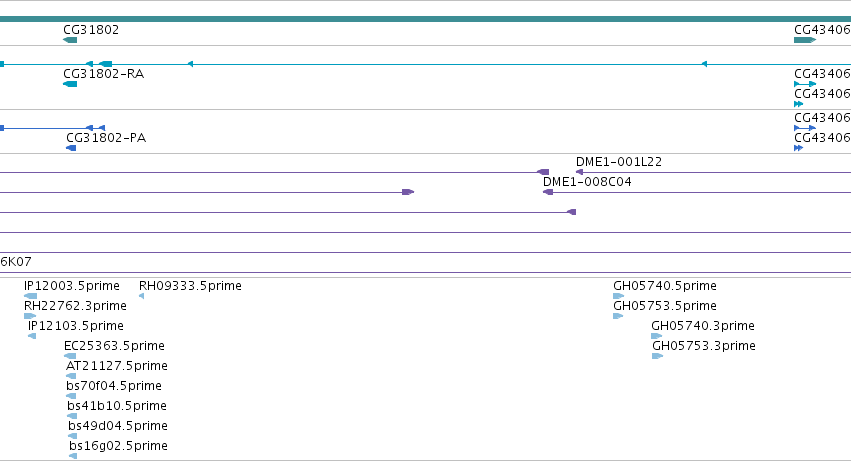Click the GH05740.3prime label text
The image size is (851, 461).
703,326
